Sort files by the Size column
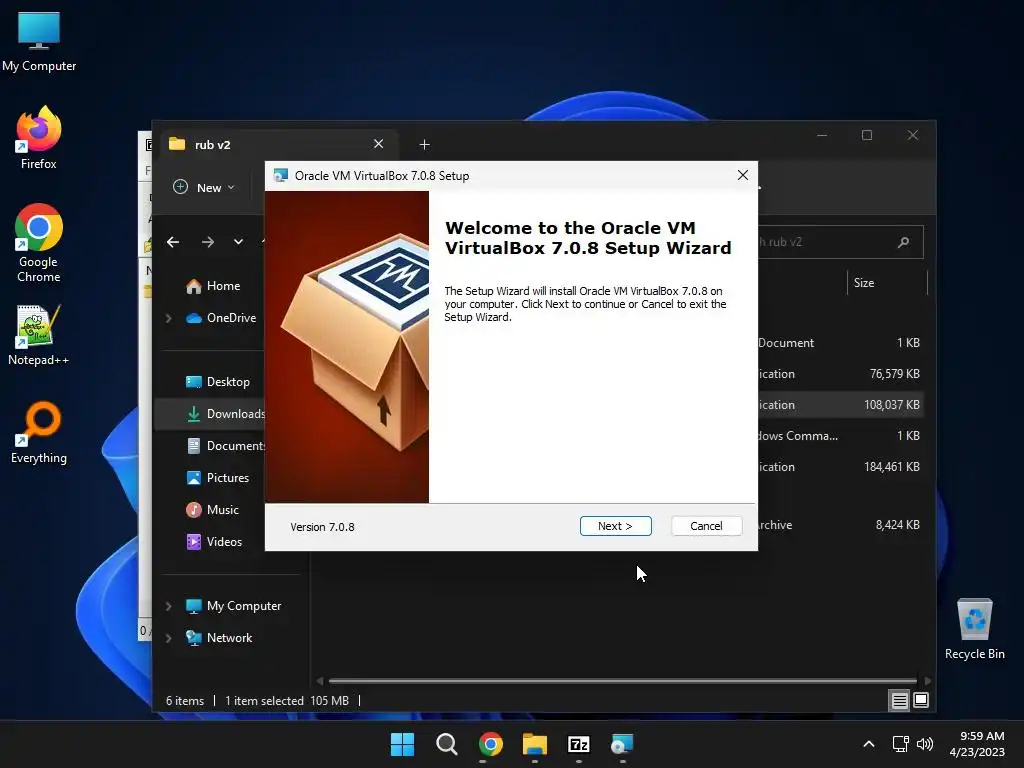The height and width of the screenshot is (768, 1024). click(887, 283)
